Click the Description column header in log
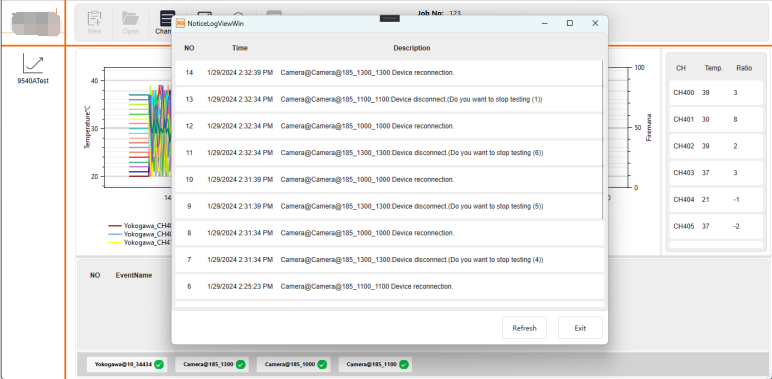The height and width of the screenshot is (379, 772). click(412, 48)
